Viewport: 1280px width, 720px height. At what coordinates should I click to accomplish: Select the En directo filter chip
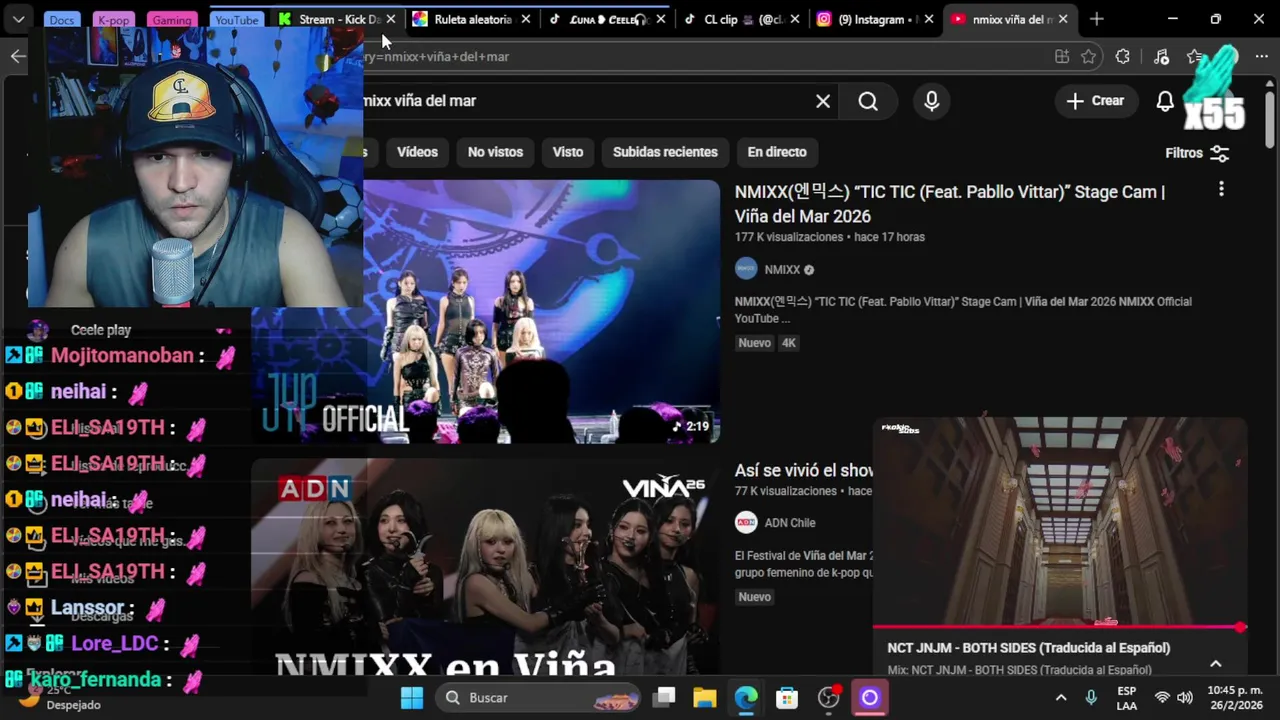point(777,152)
